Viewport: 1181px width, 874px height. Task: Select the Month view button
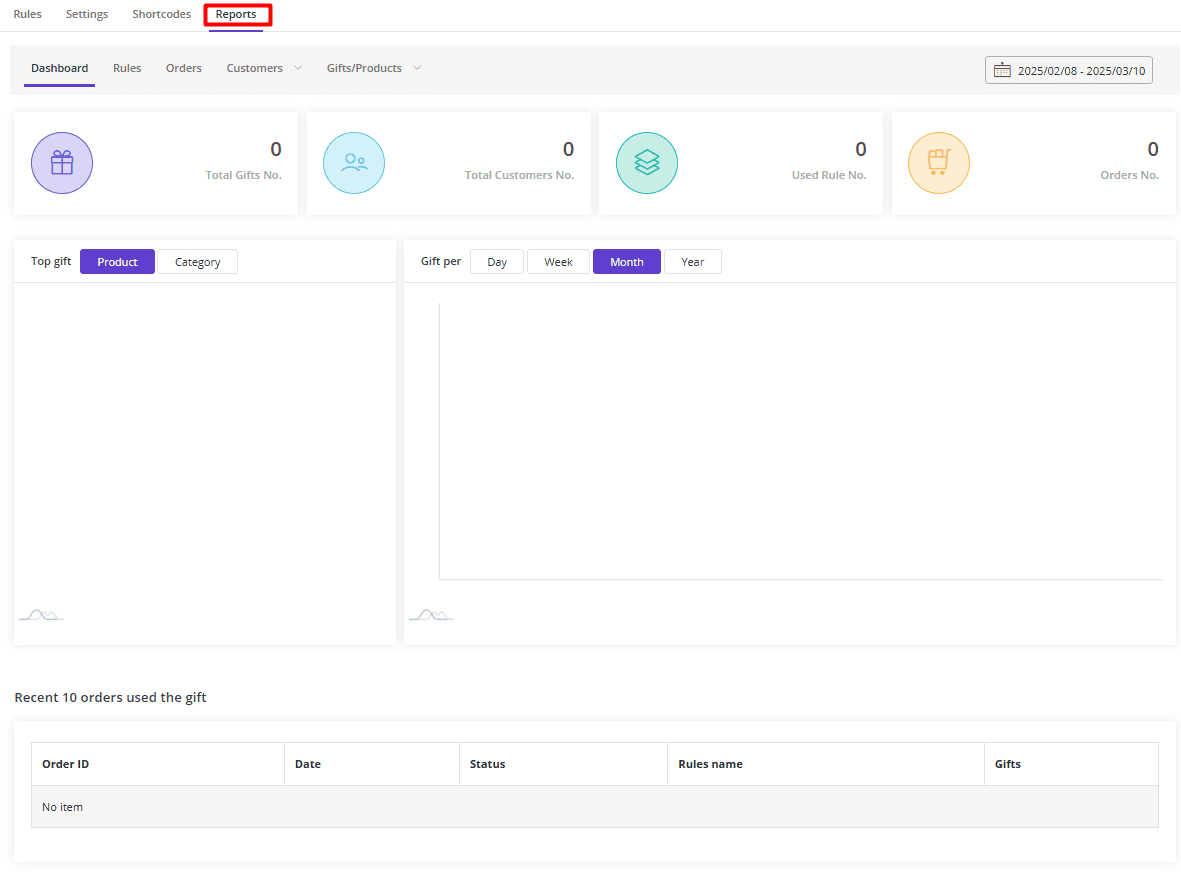pos(626,261)
